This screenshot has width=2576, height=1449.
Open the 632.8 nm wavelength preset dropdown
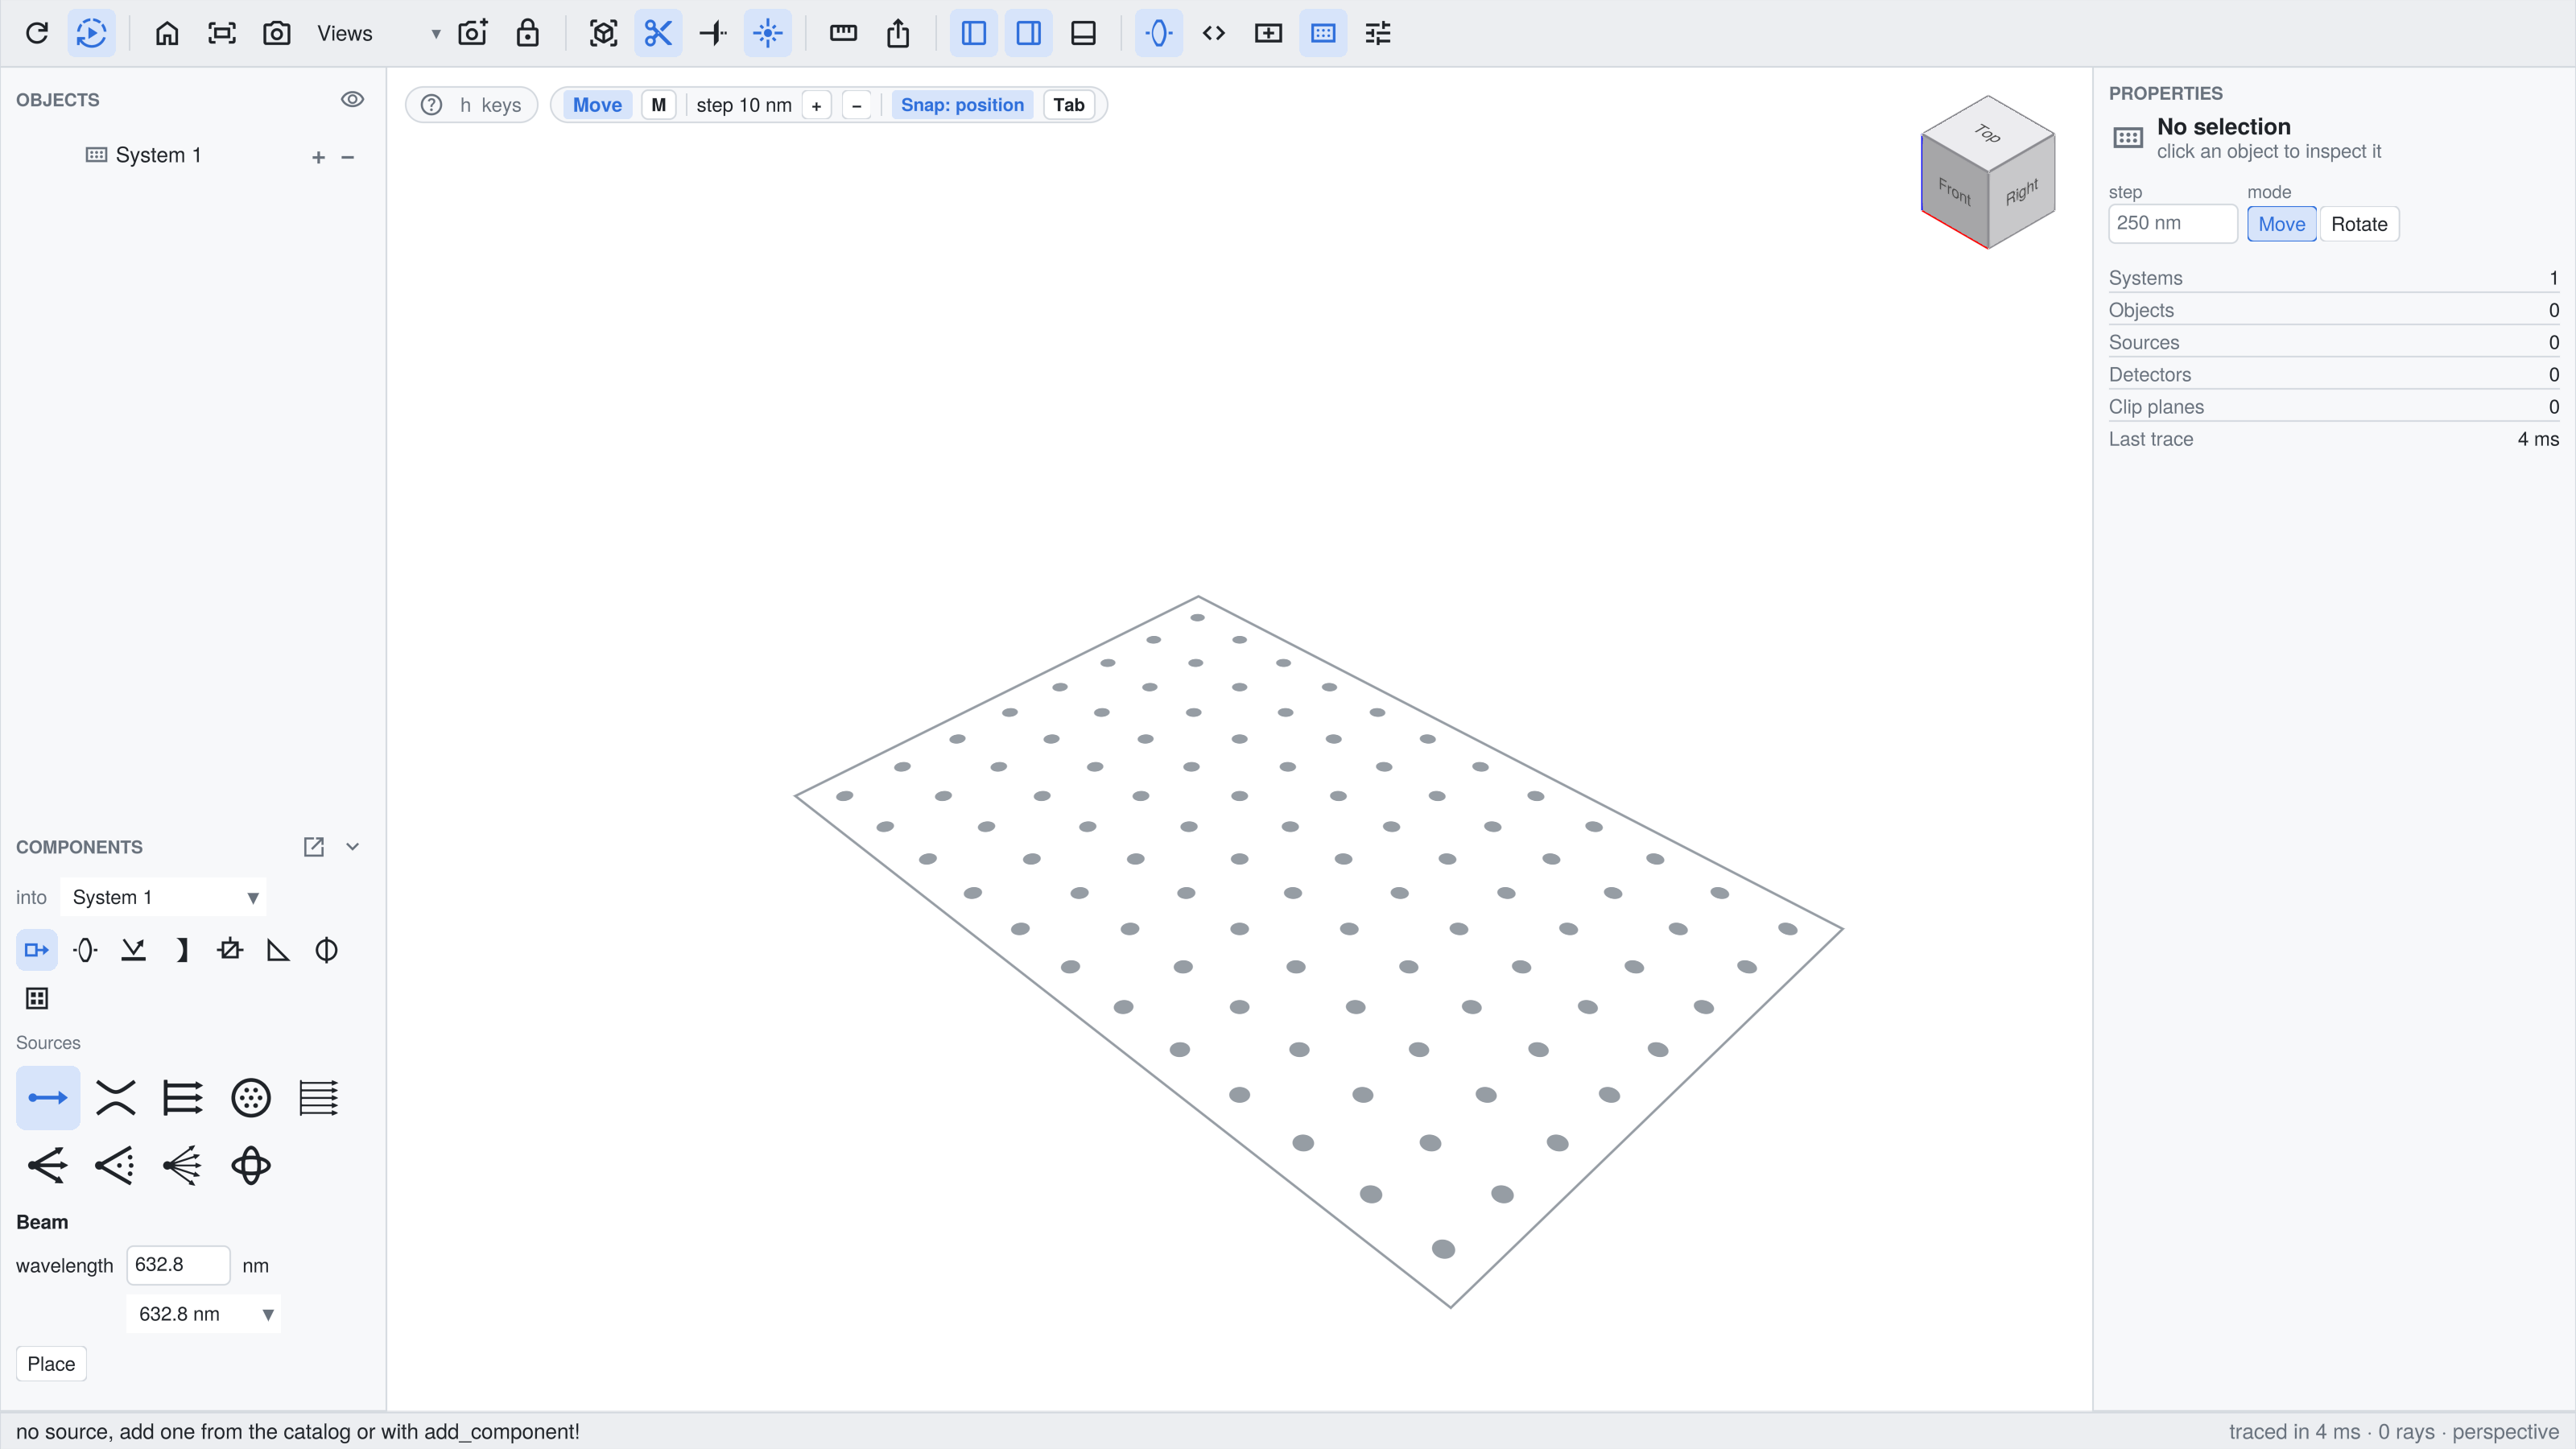[204, 1314]
